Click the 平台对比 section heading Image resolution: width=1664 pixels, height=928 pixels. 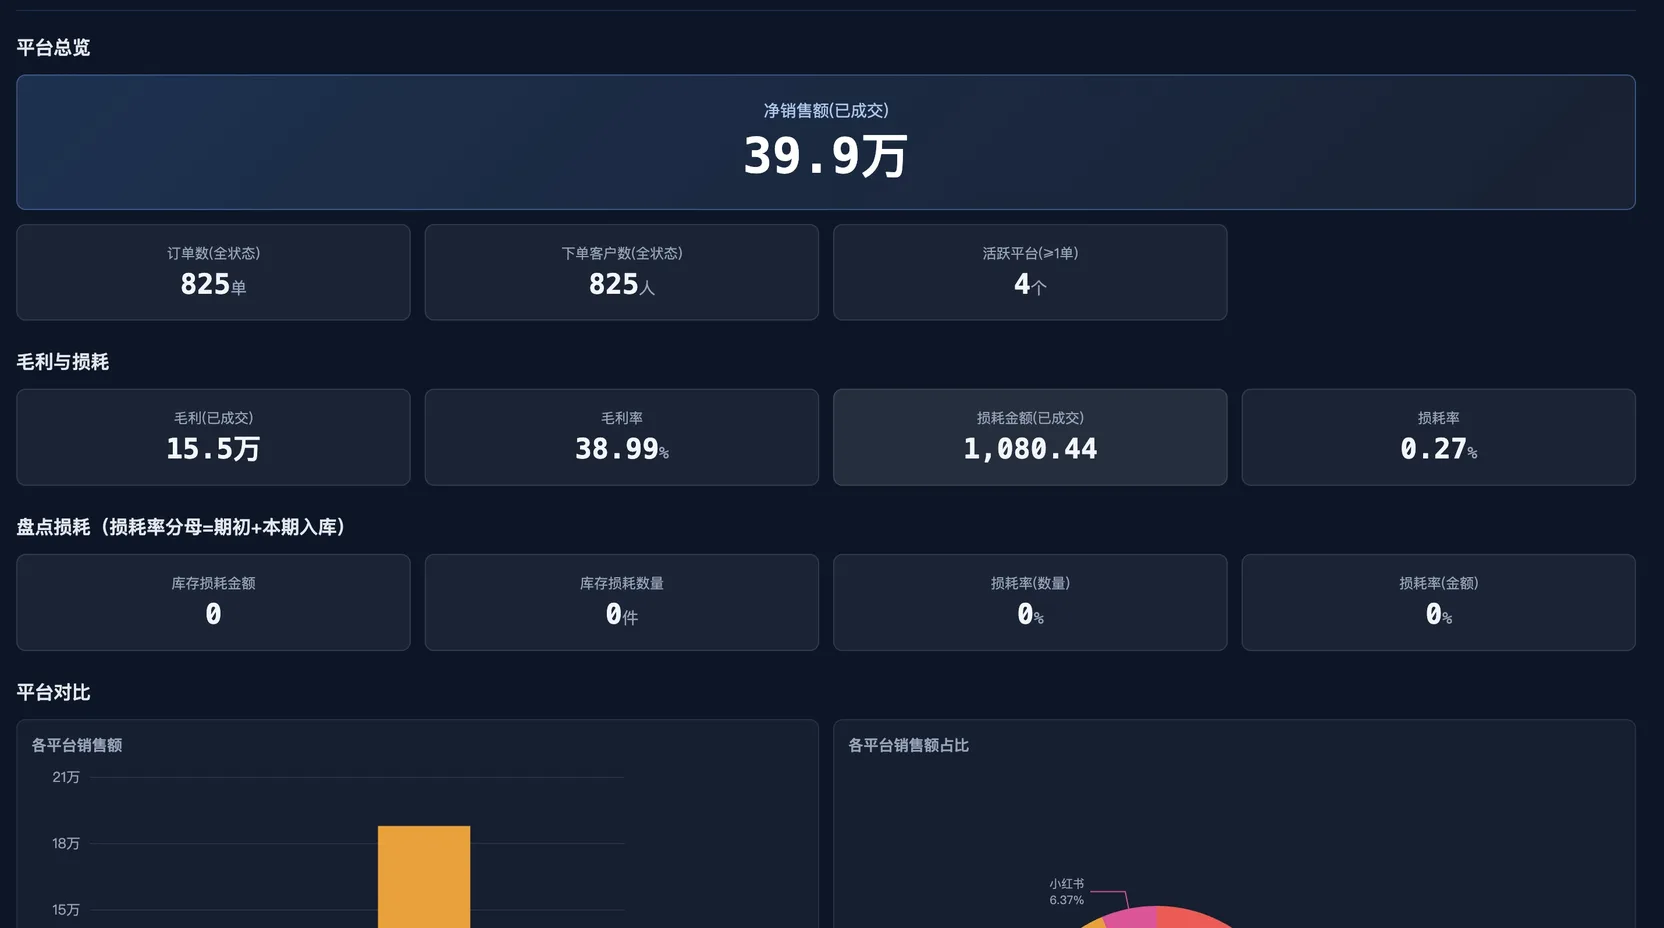pos(53,692)
